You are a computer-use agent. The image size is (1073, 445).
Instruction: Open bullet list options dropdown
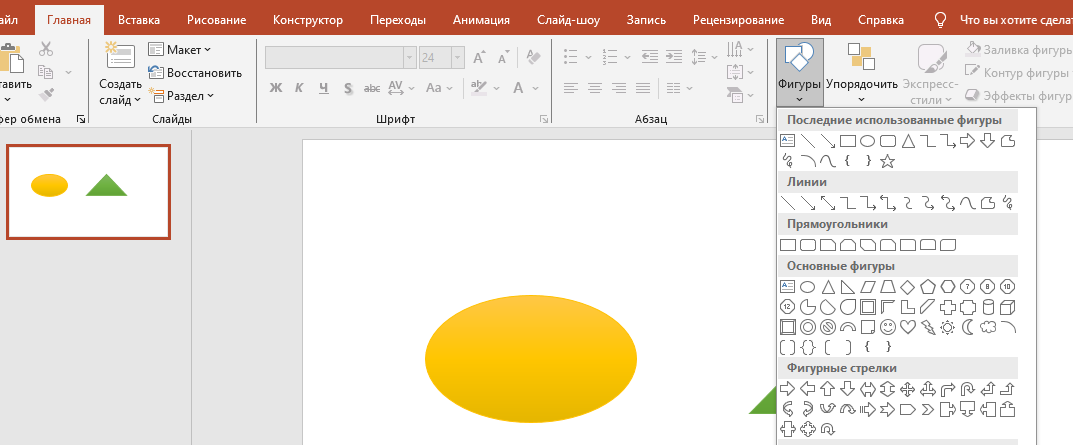pyautogui.click(x=589, y=57)
